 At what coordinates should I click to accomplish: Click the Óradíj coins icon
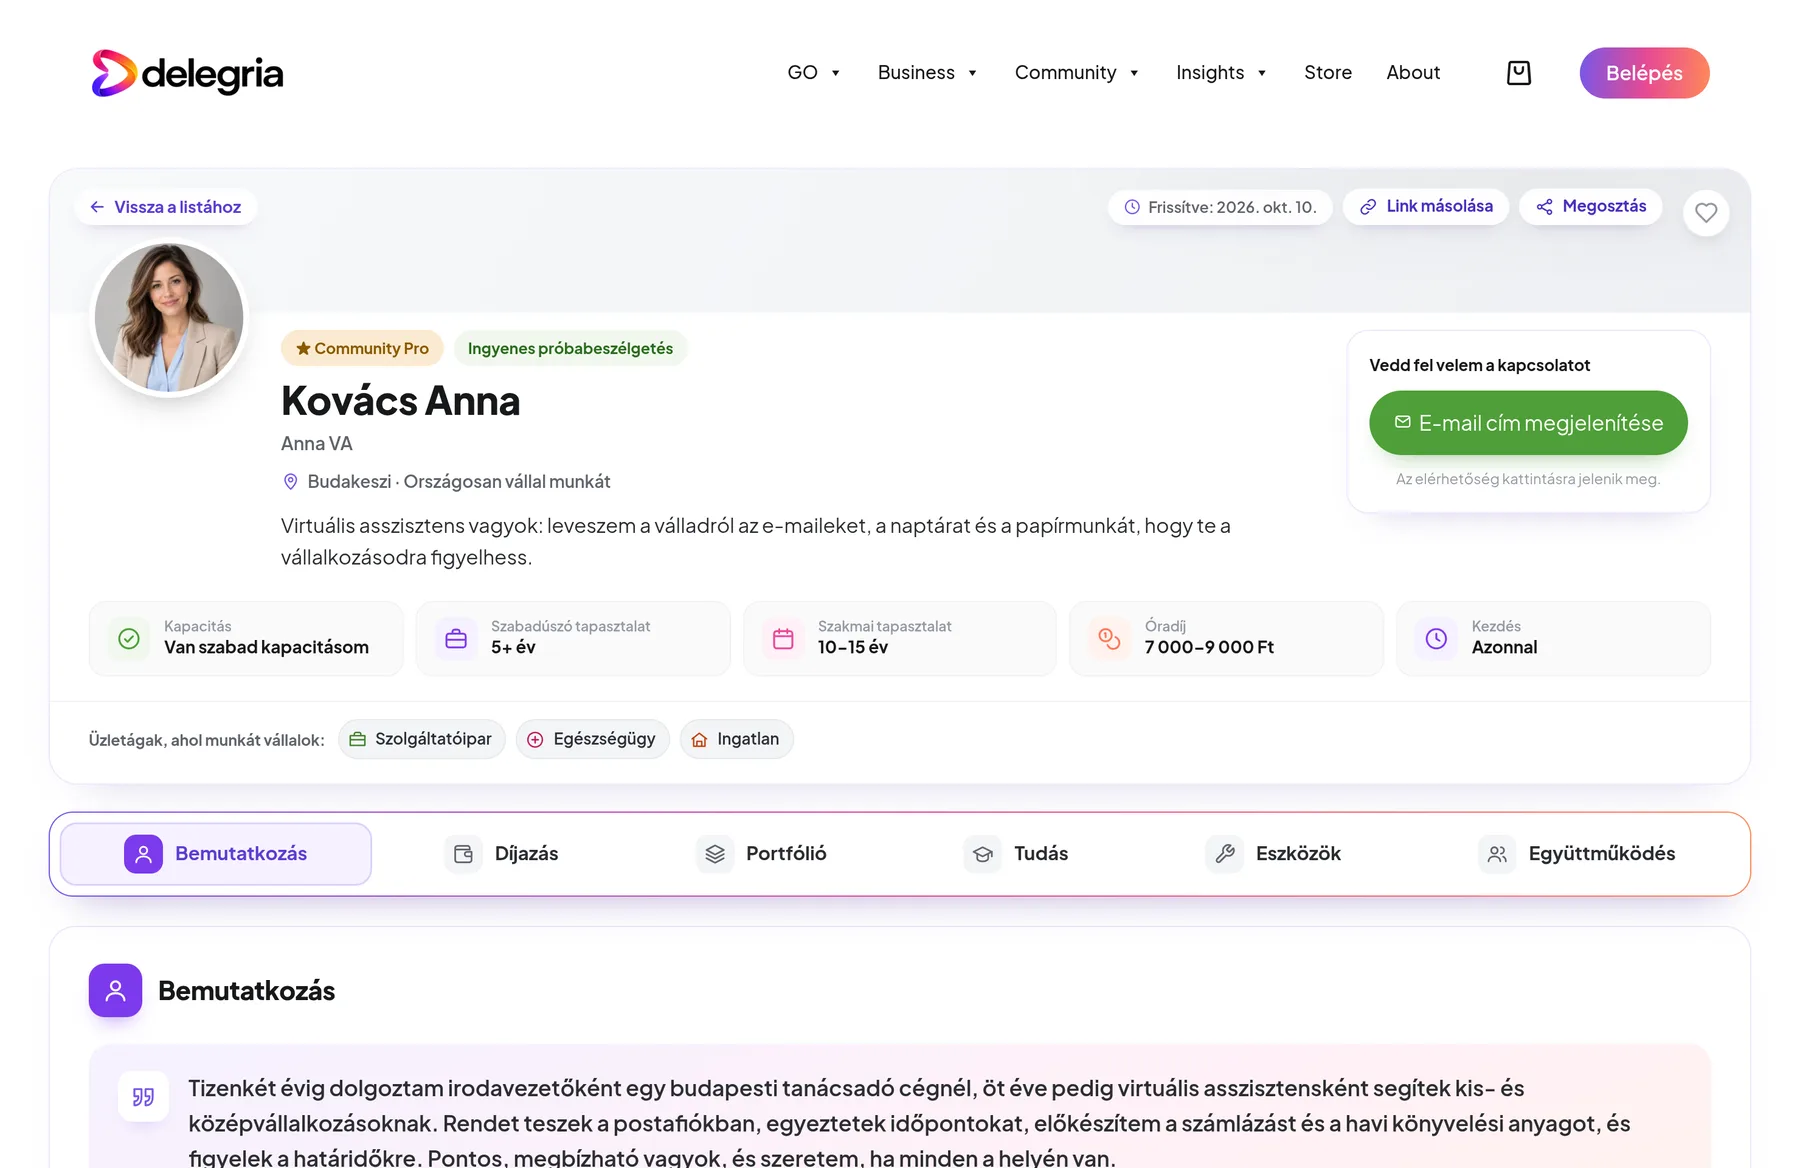[x=1109, y=638]
